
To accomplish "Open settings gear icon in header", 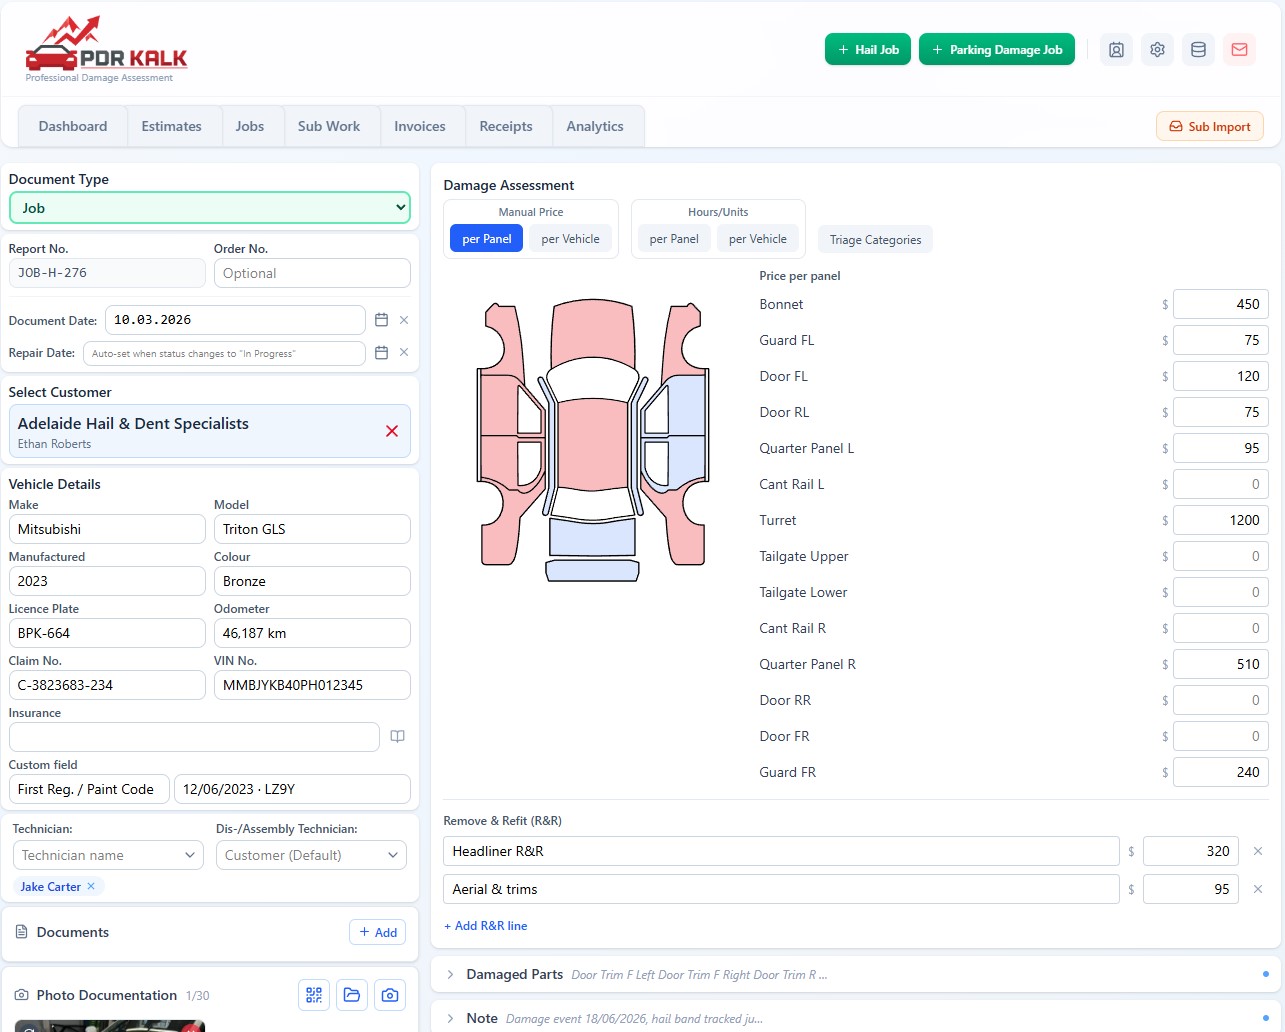I will (1157, 50).
